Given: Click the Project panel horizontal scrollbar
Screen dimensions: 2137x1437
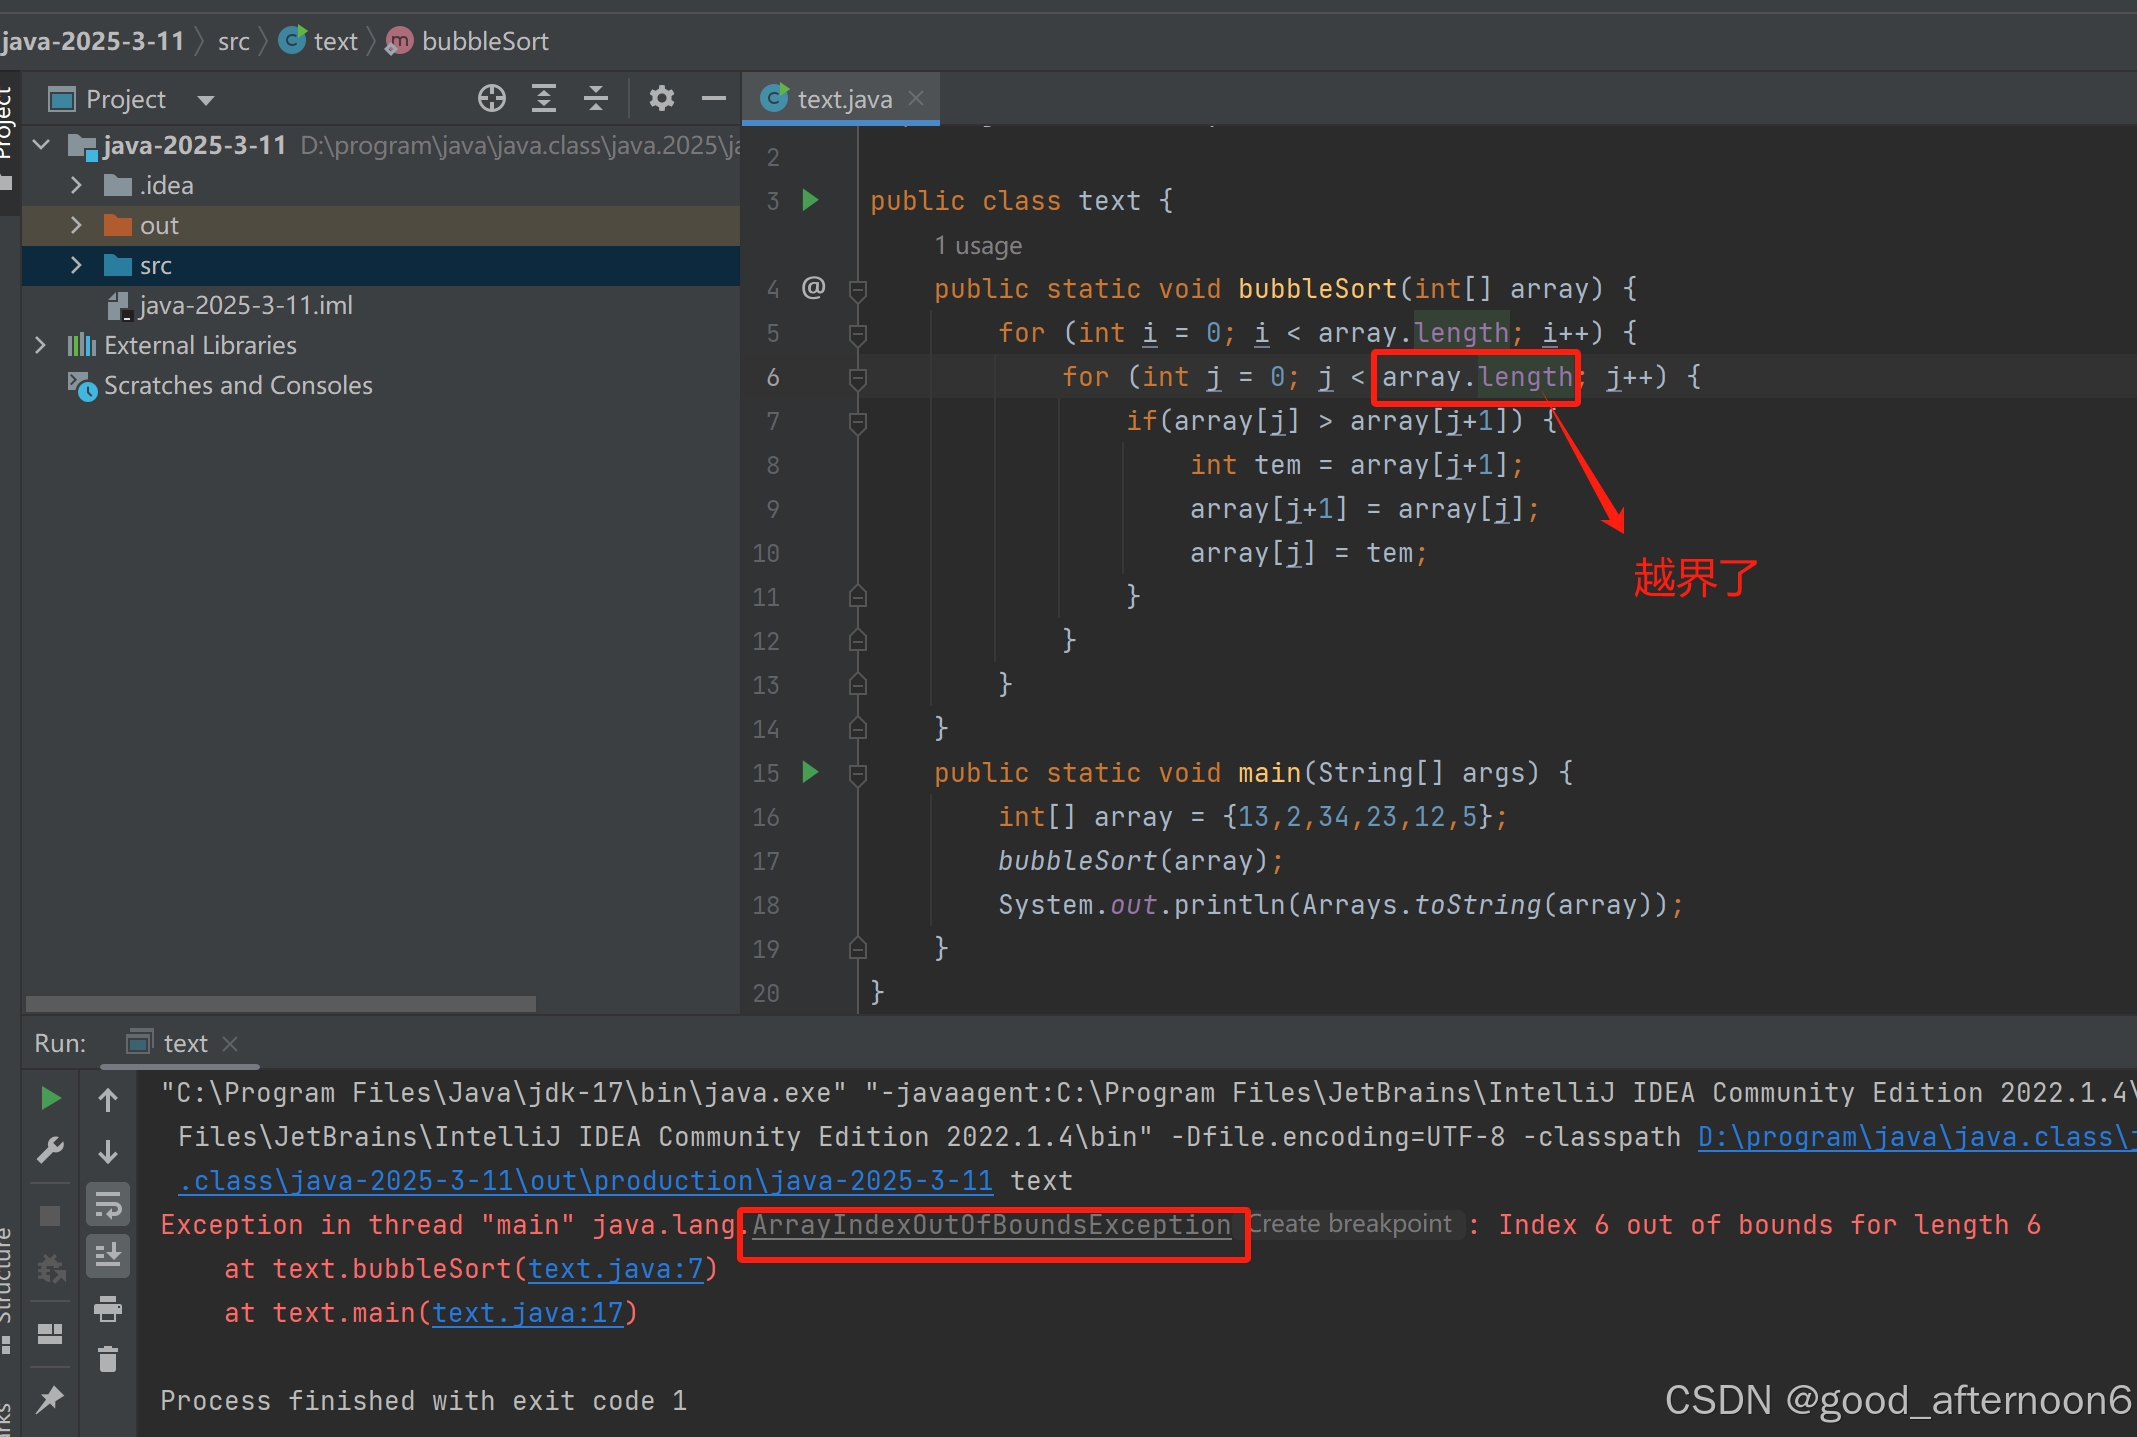Looking at the screenshot, I should click(x=280, y=1003).
